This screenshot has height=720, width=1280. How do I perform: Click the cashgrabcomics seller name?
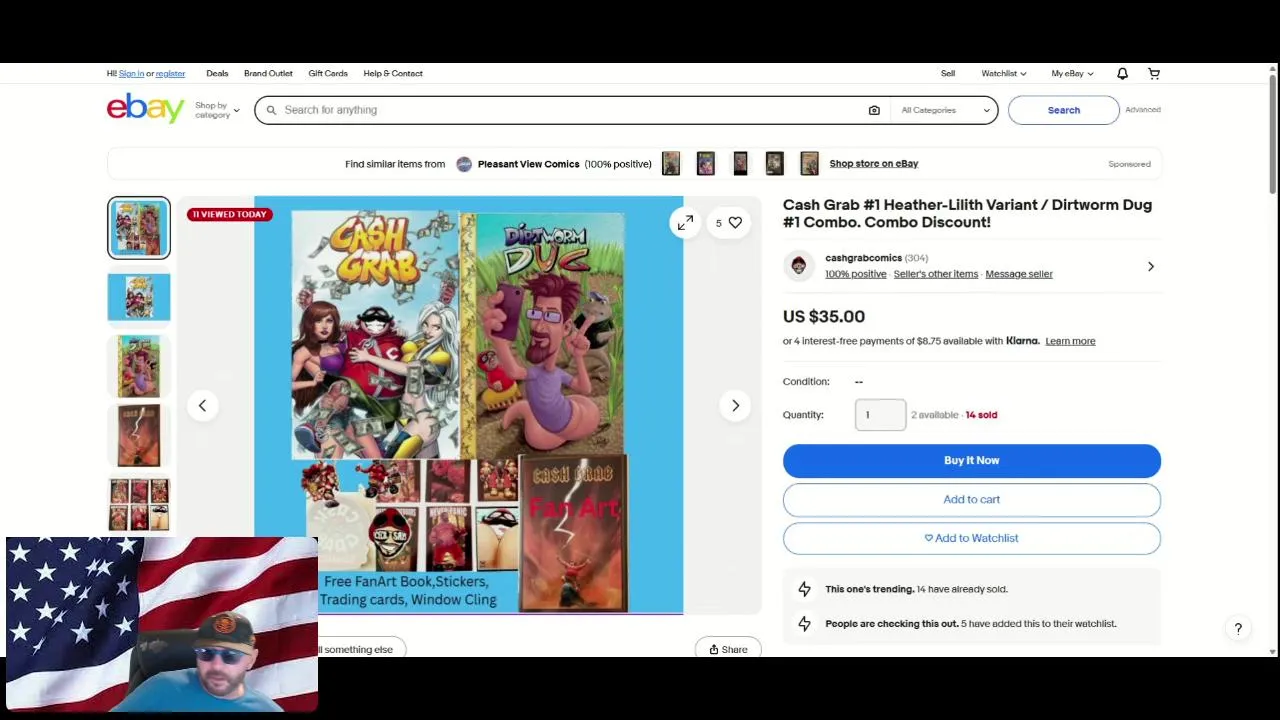click(863, 258)
